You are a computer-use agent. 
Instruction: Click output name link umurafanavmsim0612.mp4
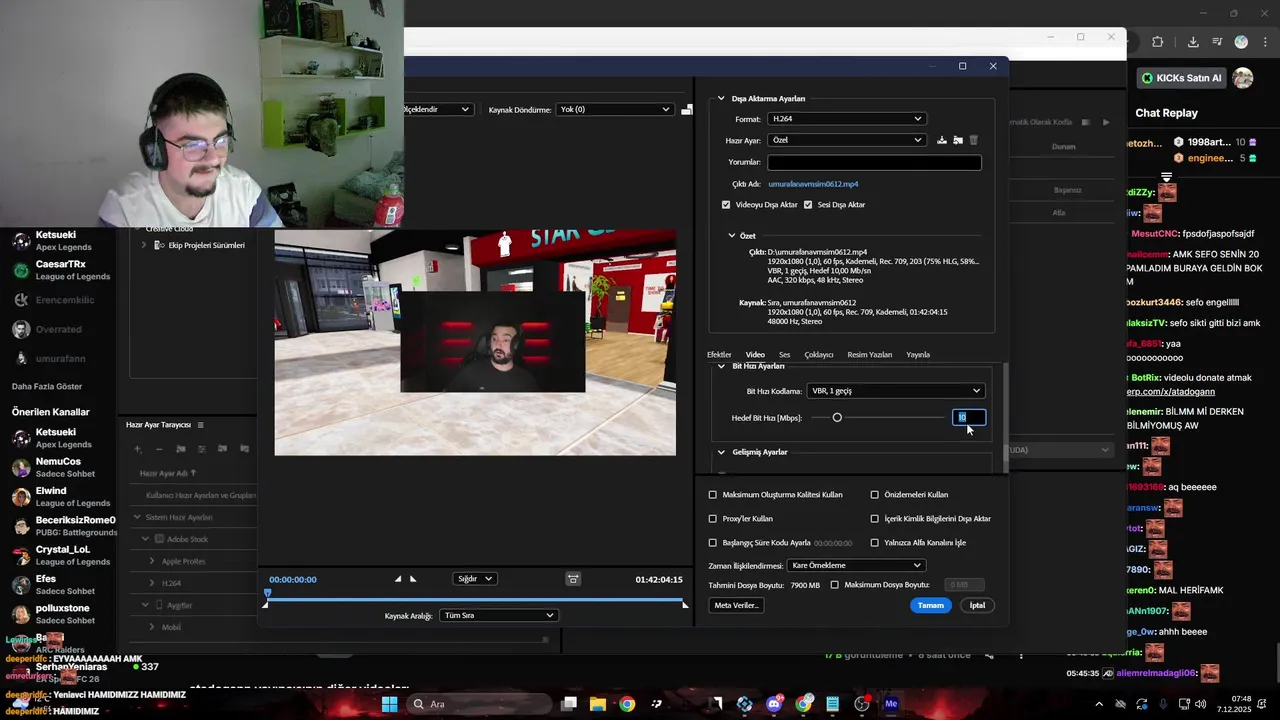click(x=813, y=184)
